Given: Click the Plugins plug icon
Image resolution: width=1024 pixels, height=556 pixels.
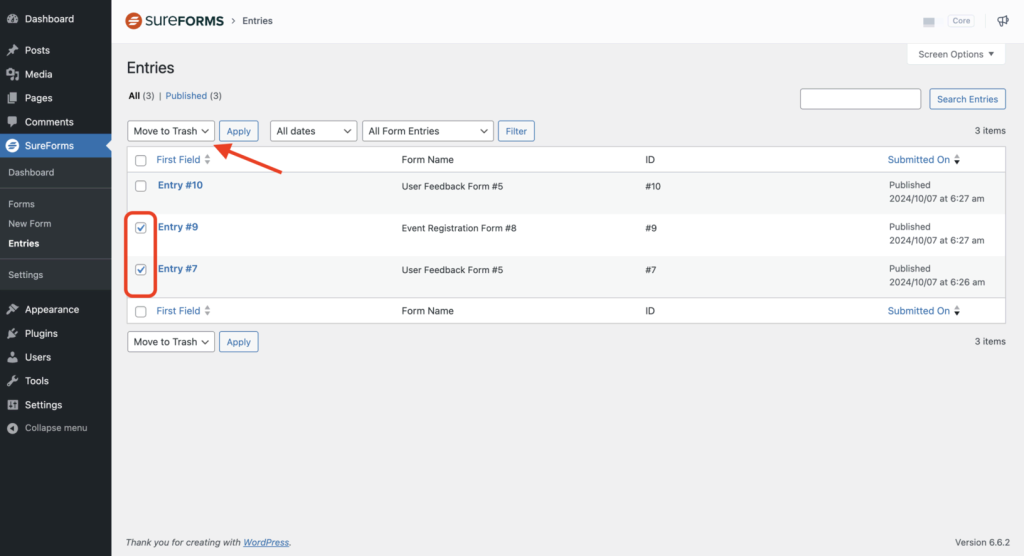Looking at the screenshot, I should point(12,333).
